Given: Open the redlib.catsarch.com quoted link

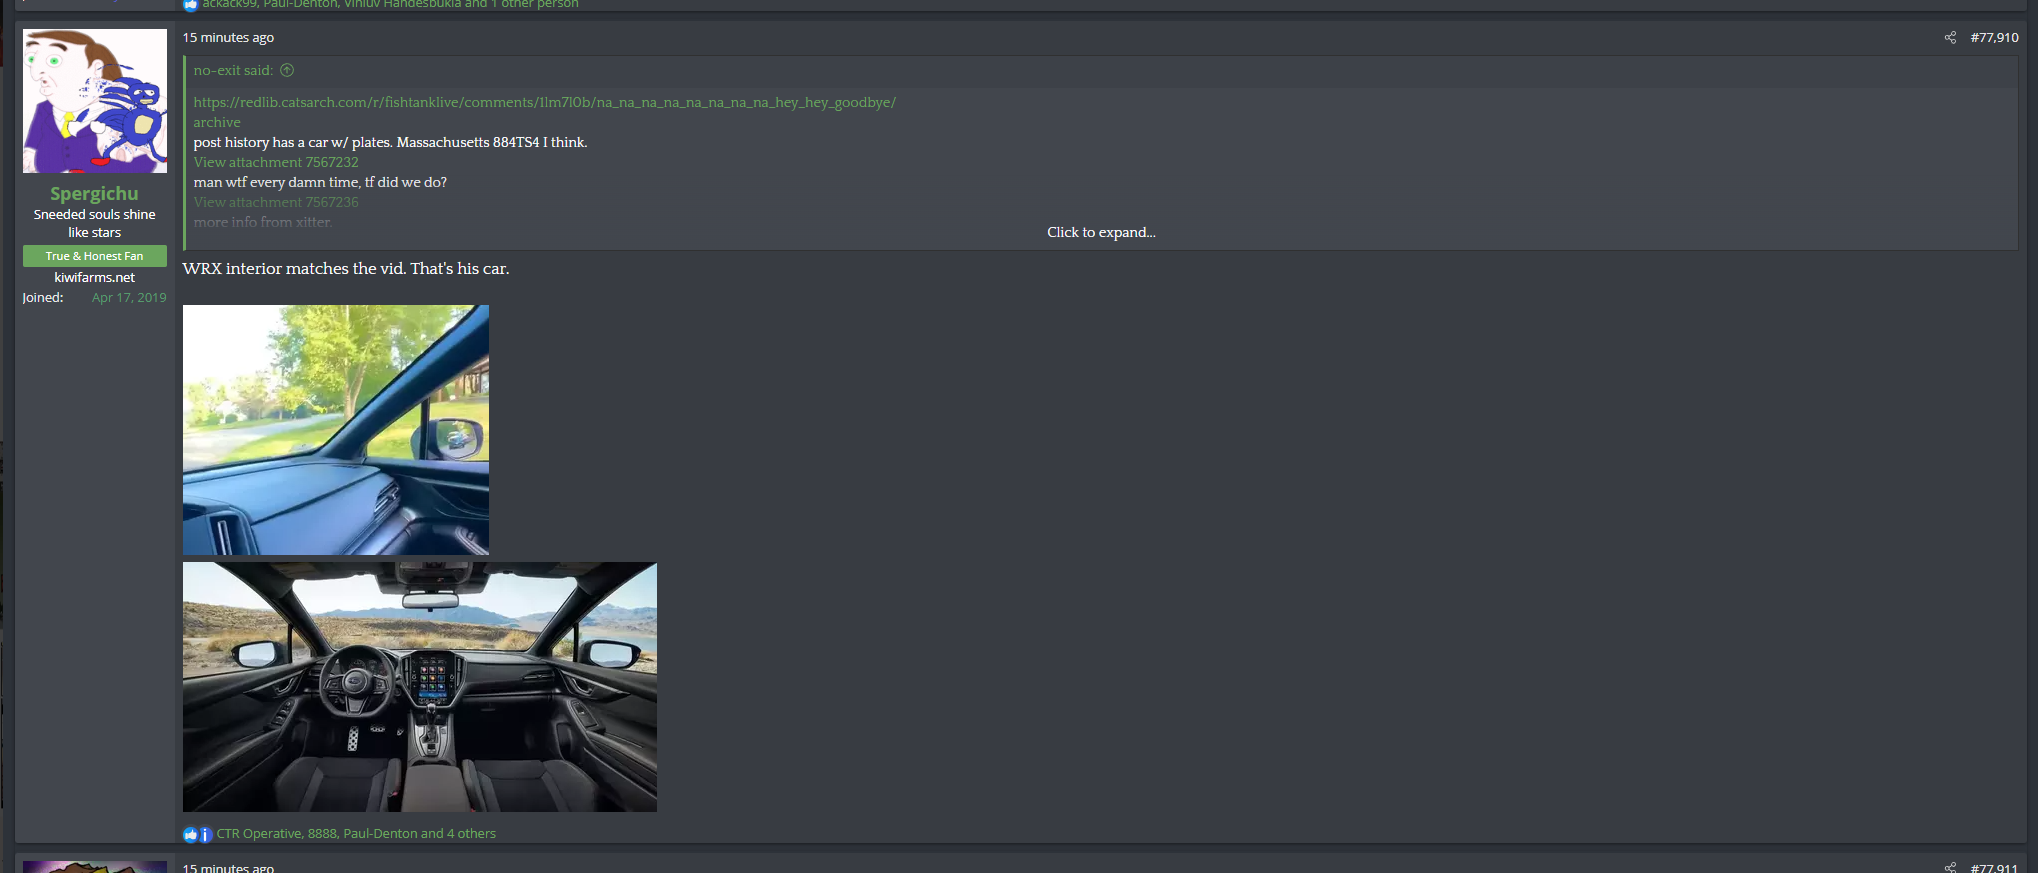Looking at the screenshot, I should 544,102.
